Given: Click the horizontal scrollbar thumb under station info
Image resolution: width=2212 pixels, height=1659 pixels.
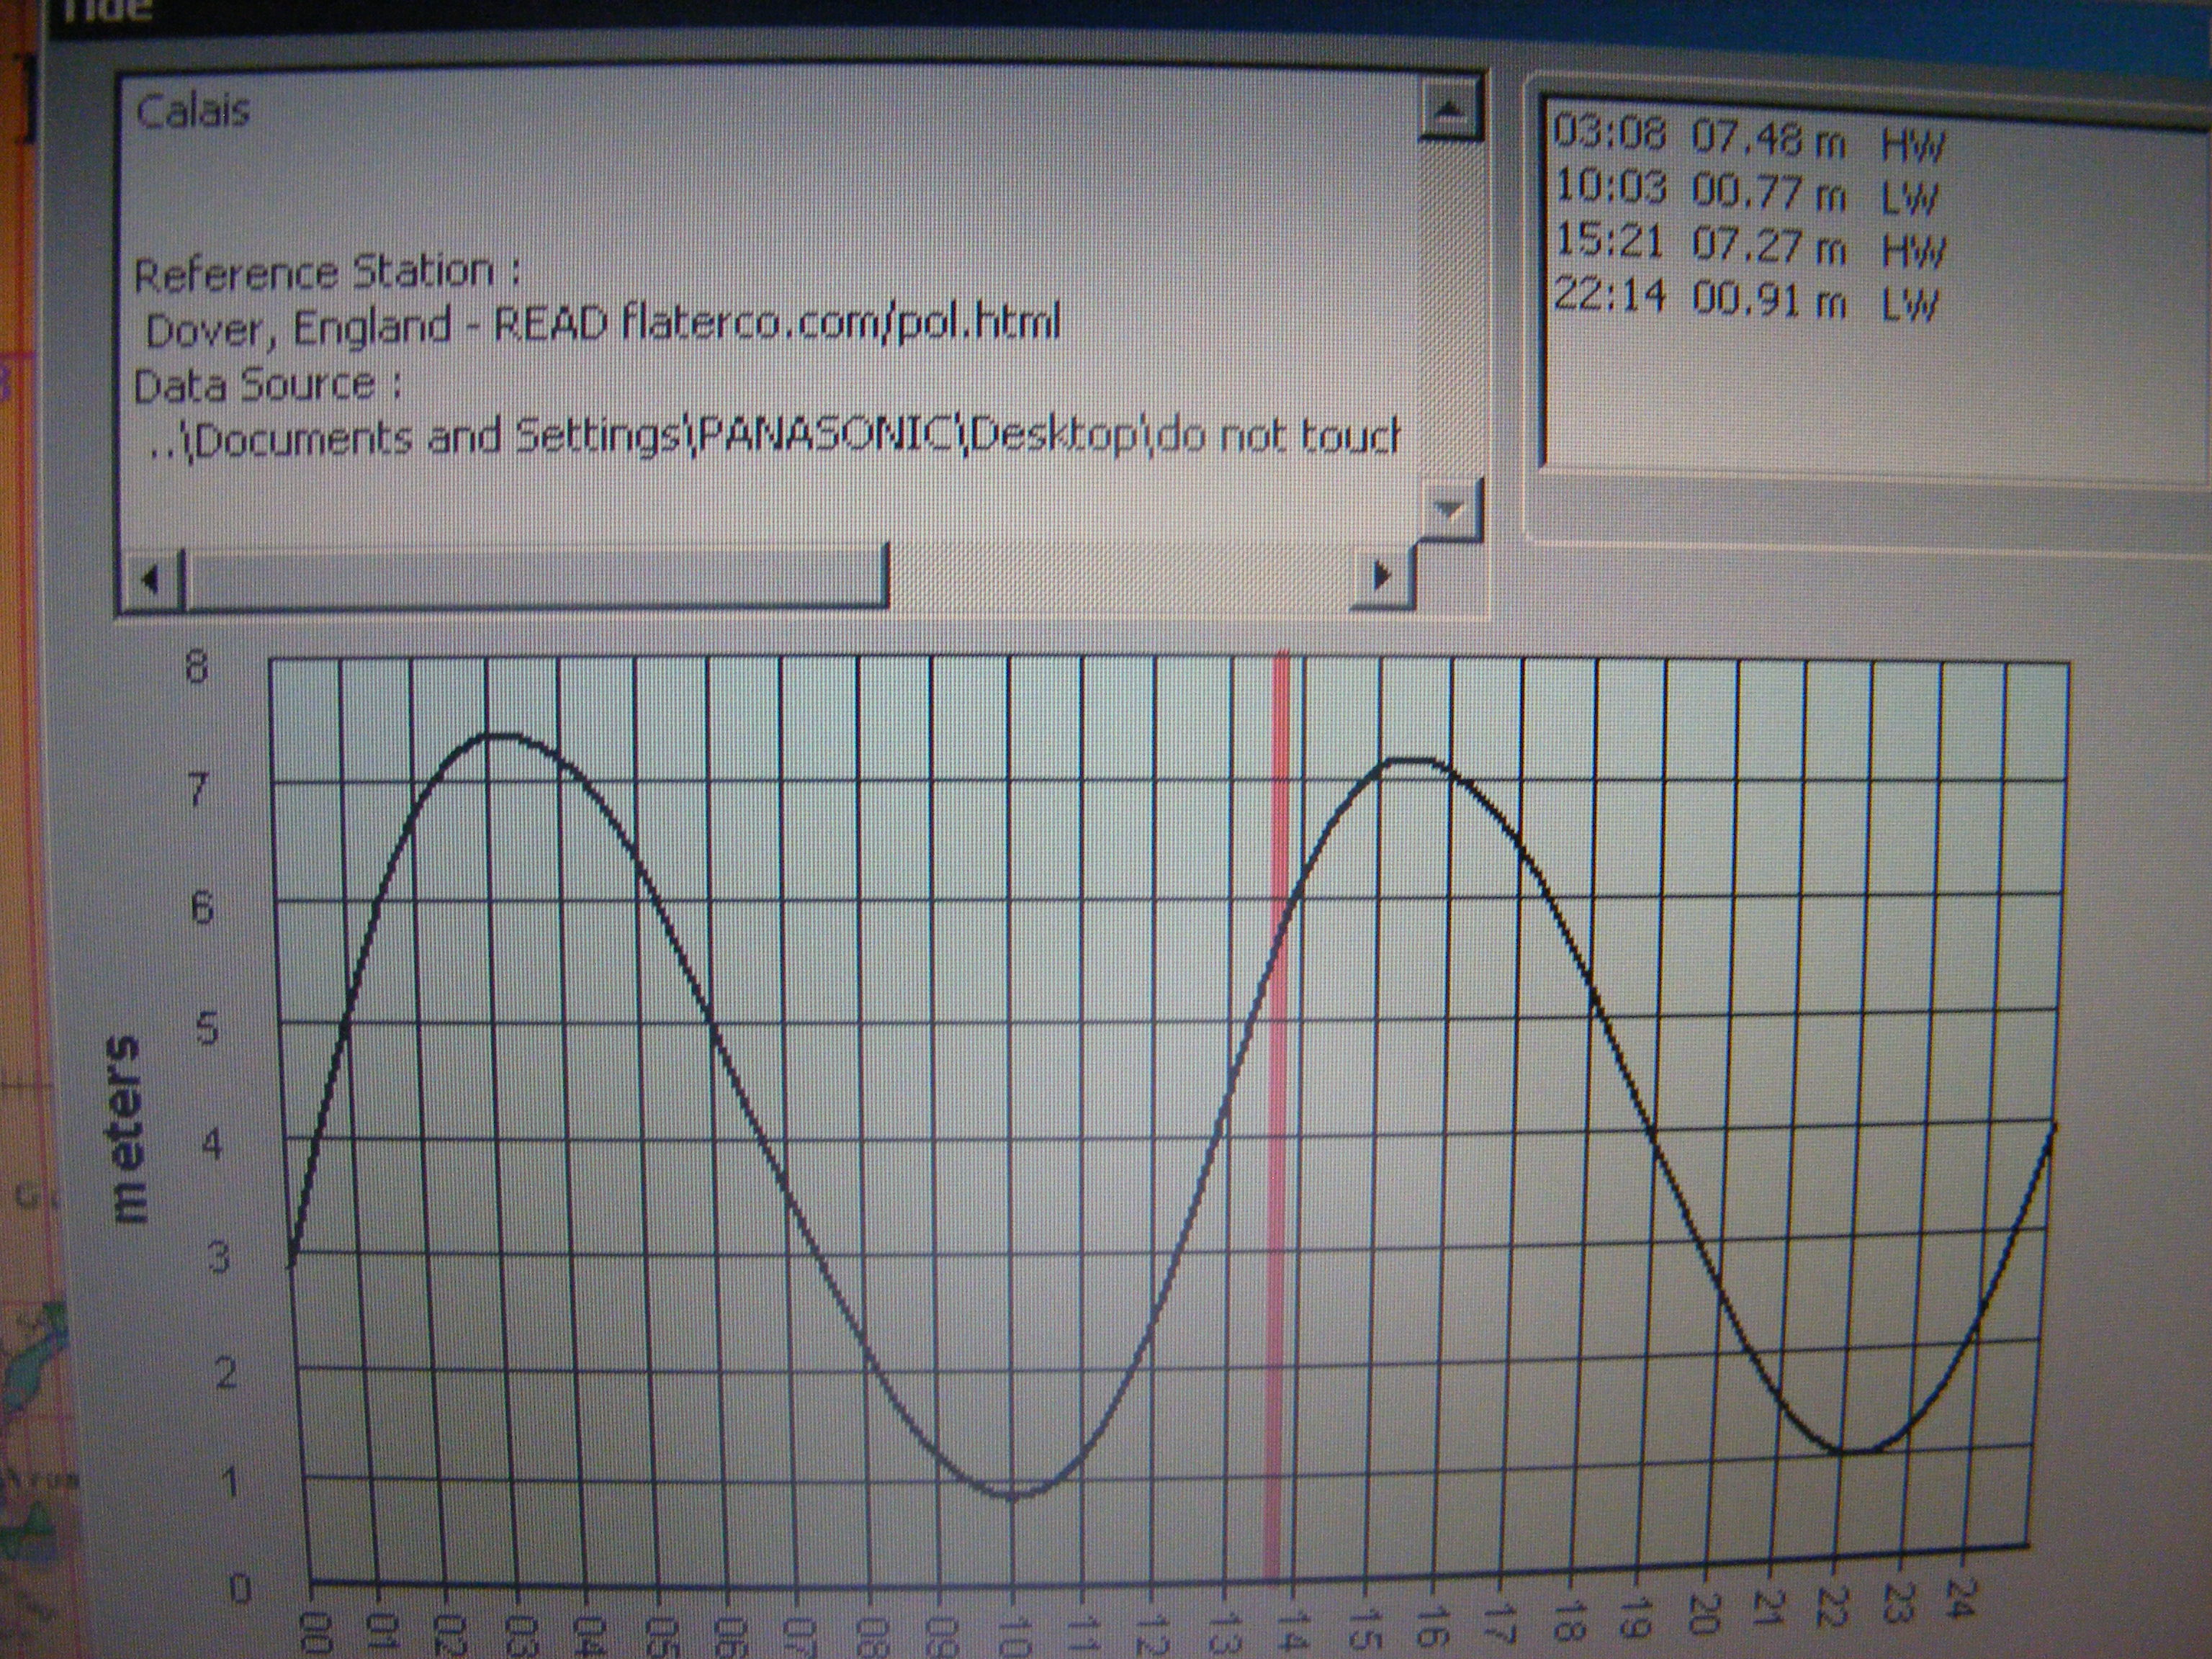Looking at the screenshot, I should (x=536, y=577).
